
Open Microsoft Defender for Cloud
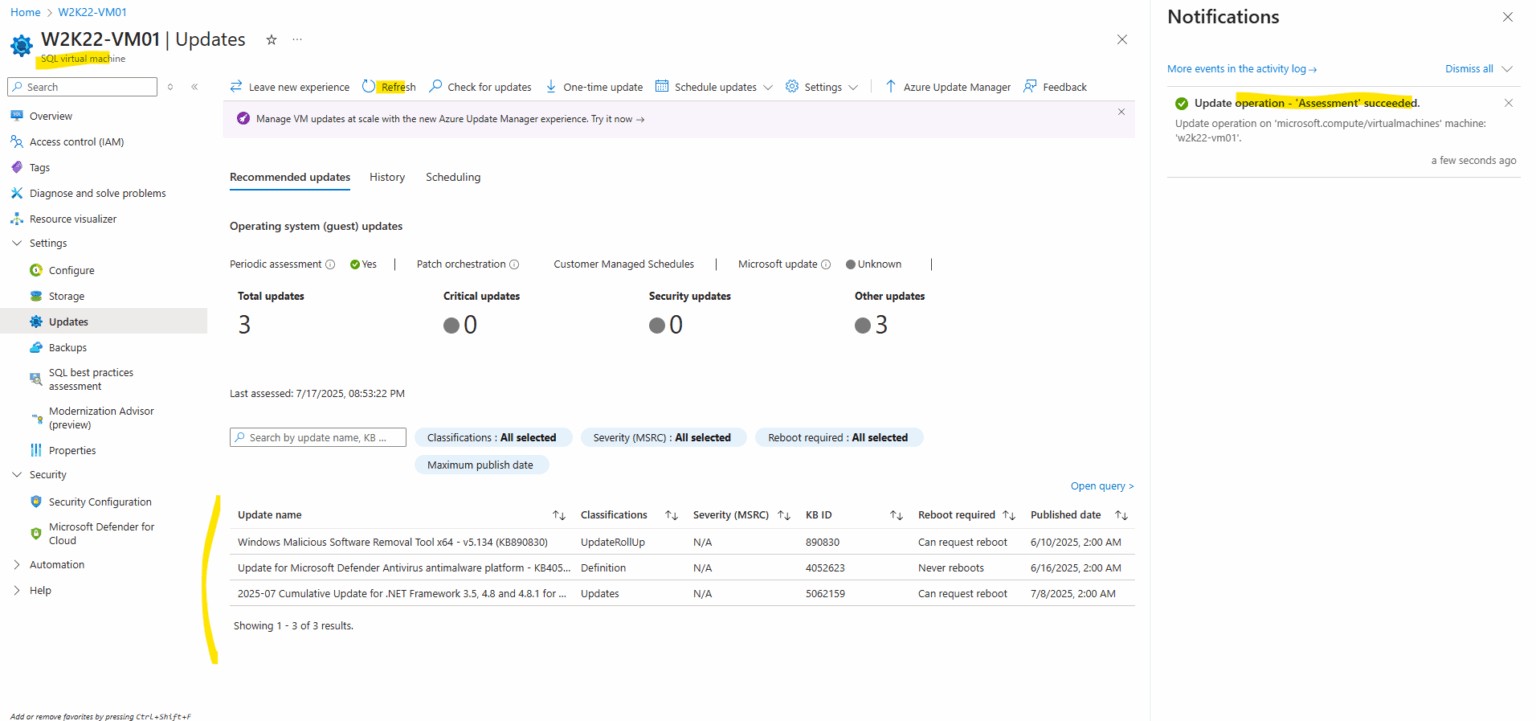click(x=101, y=533)
